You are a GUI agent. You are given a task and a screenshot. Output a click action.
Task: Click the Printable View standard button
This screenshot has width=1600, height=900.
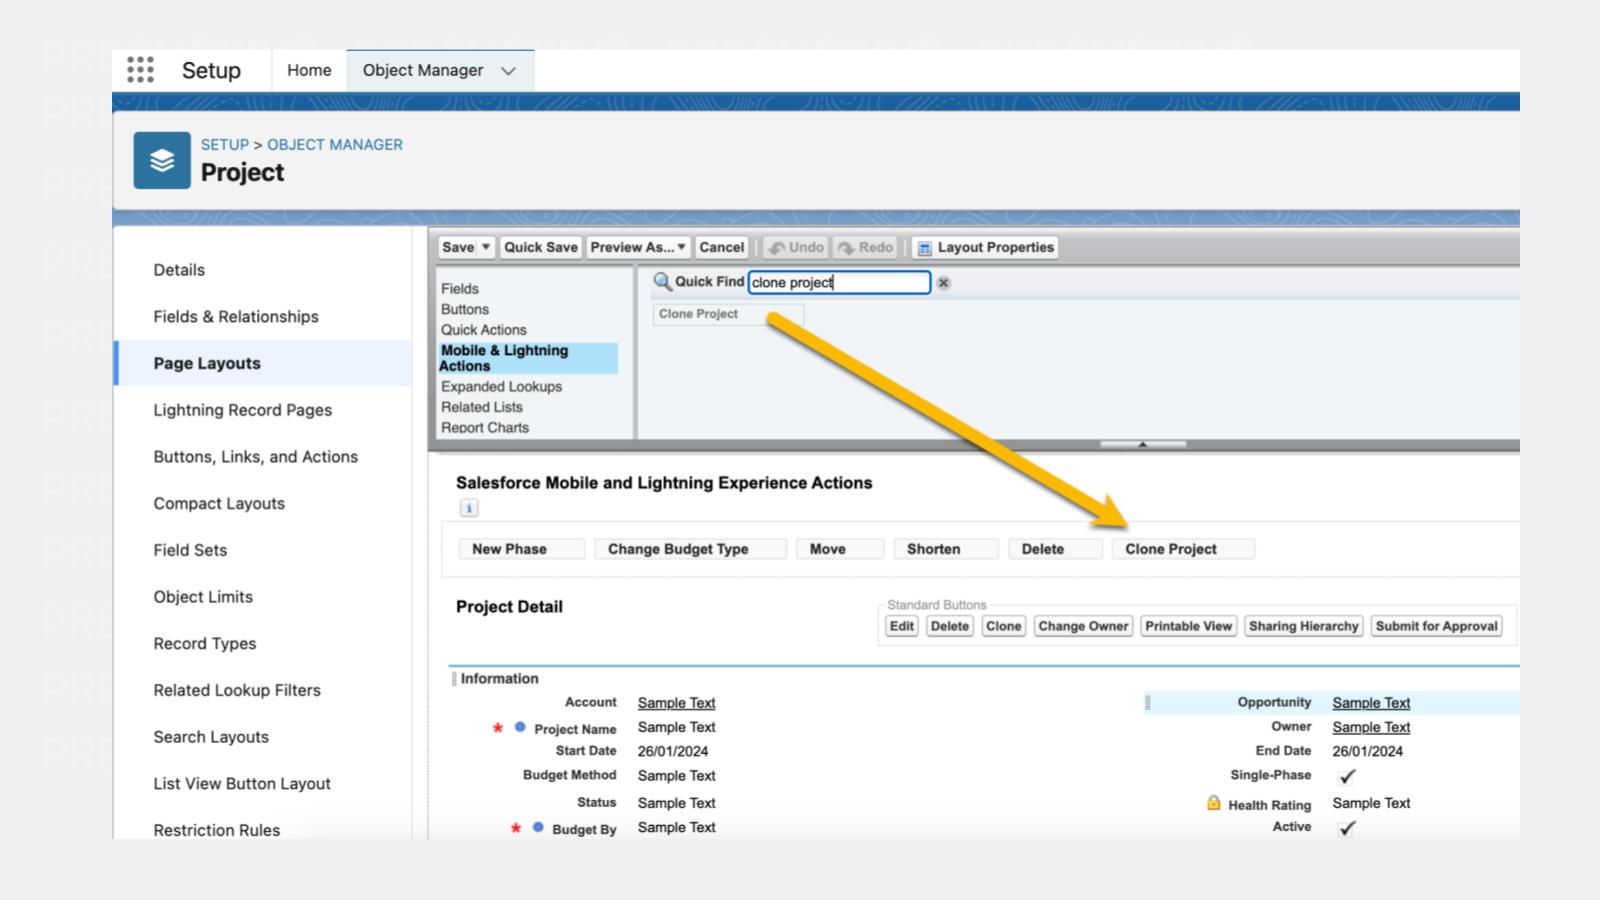pyautogui.click(x=1189, y=626)
